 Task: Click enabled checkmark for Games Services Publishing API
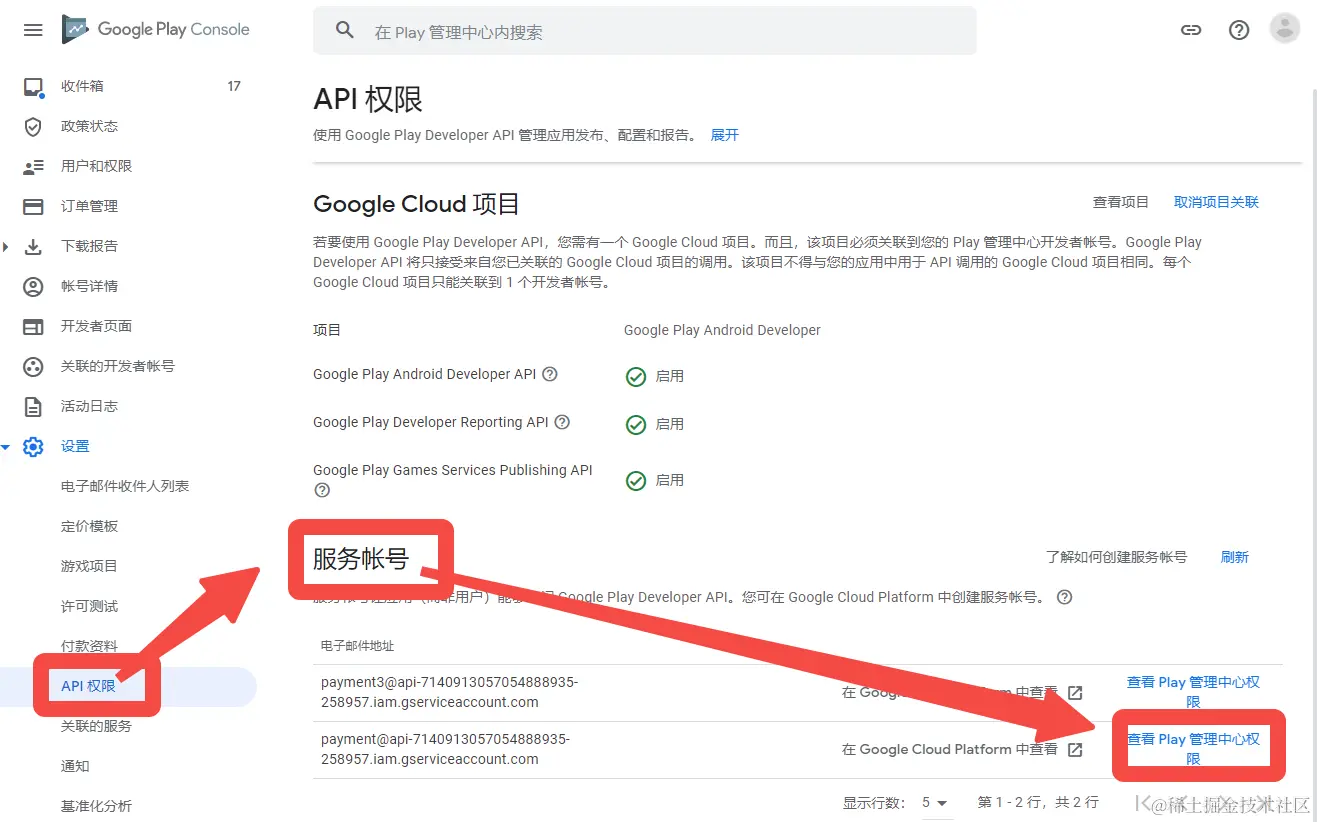[635, 480]
